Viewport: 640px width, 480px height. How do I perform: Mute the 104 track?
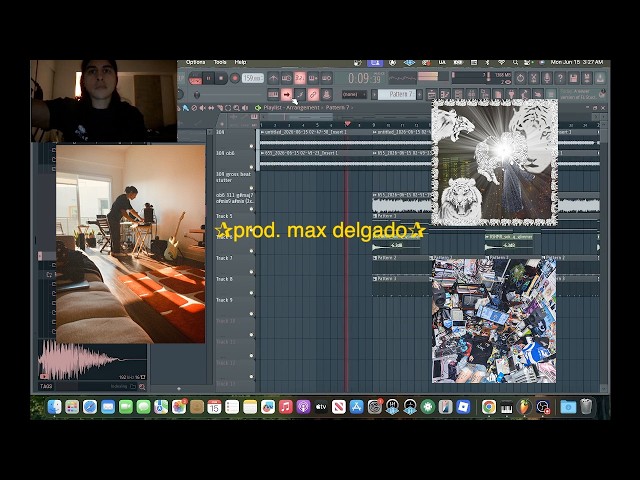(251, 146)
